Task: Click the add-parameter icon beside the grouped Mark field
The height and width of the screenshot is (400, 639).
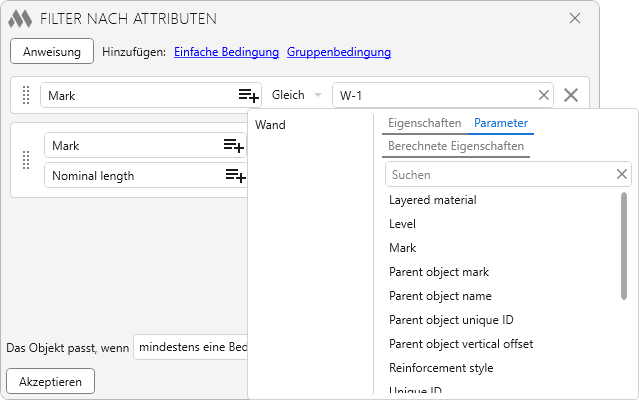Action: (x=233, y=146)
